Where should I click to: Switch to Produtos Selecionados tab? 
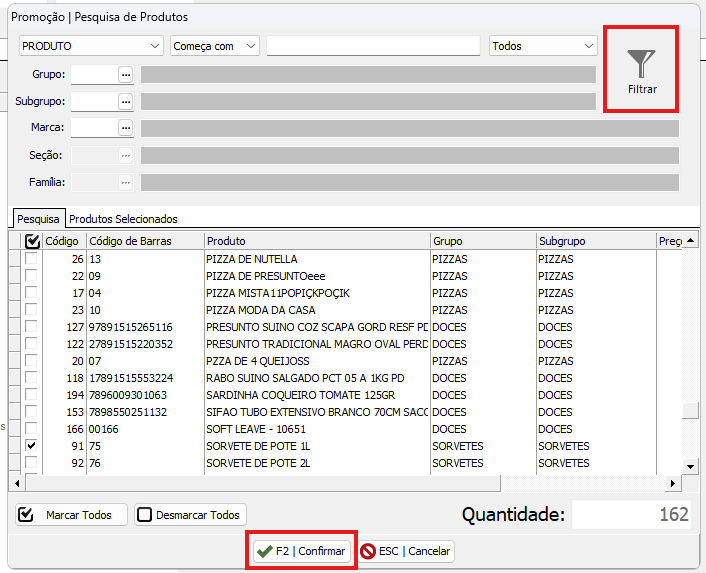(123, 219)
